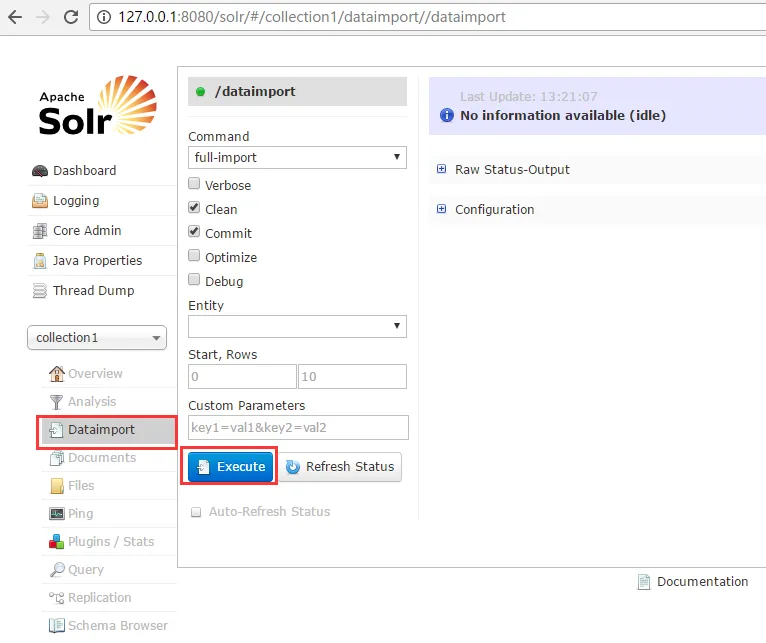Uncheck the Clean checkbox

(194, 207)
